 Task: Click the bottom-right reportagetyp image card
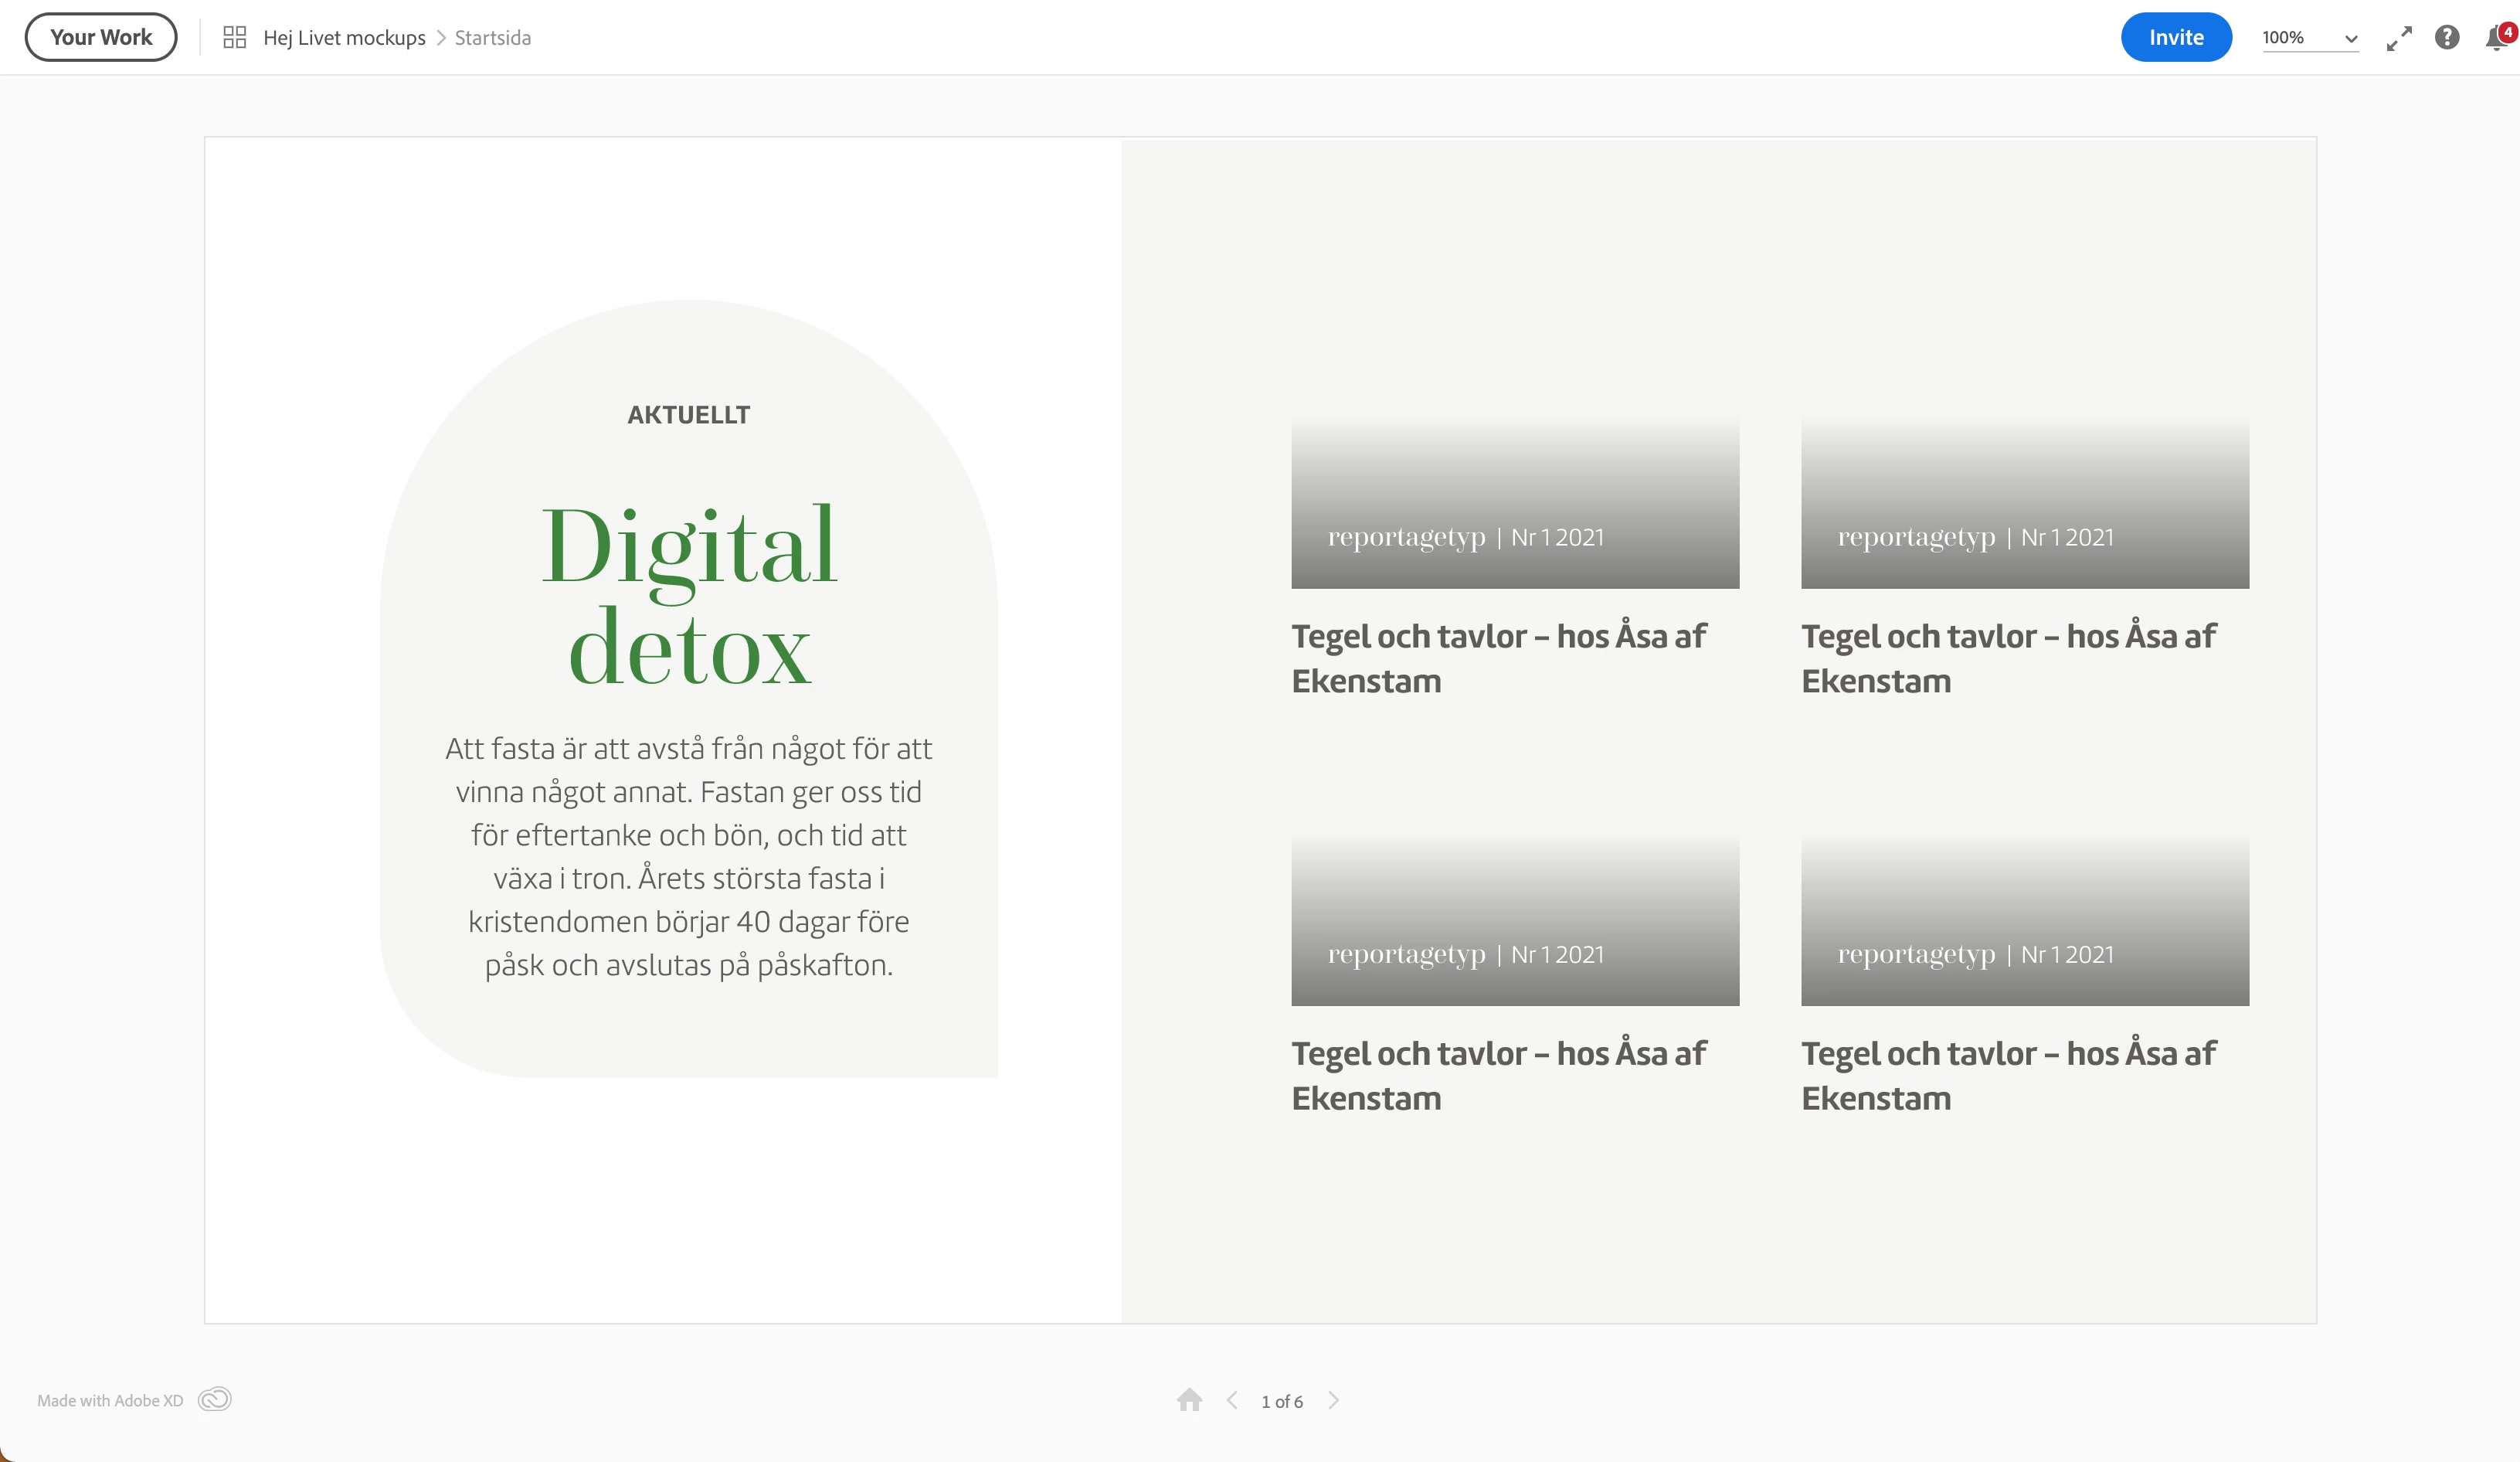2025,920
